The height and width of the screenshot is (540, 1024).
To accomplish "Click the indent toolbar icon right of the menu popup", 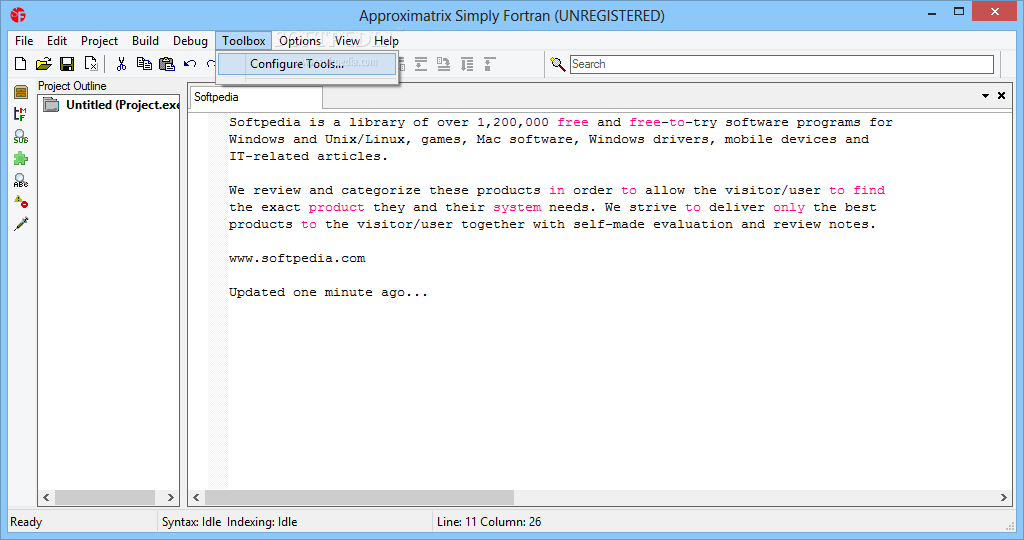I will coord(421,64).
